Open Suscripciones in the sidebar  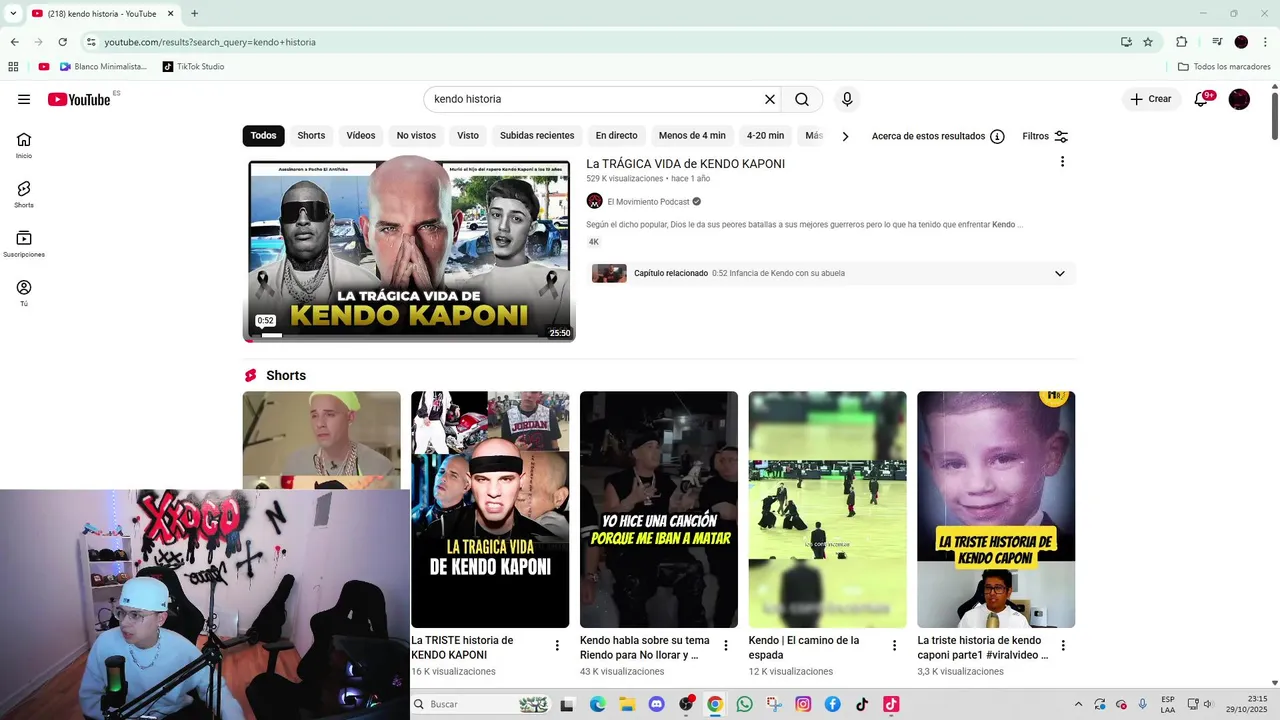coord(24,243)
